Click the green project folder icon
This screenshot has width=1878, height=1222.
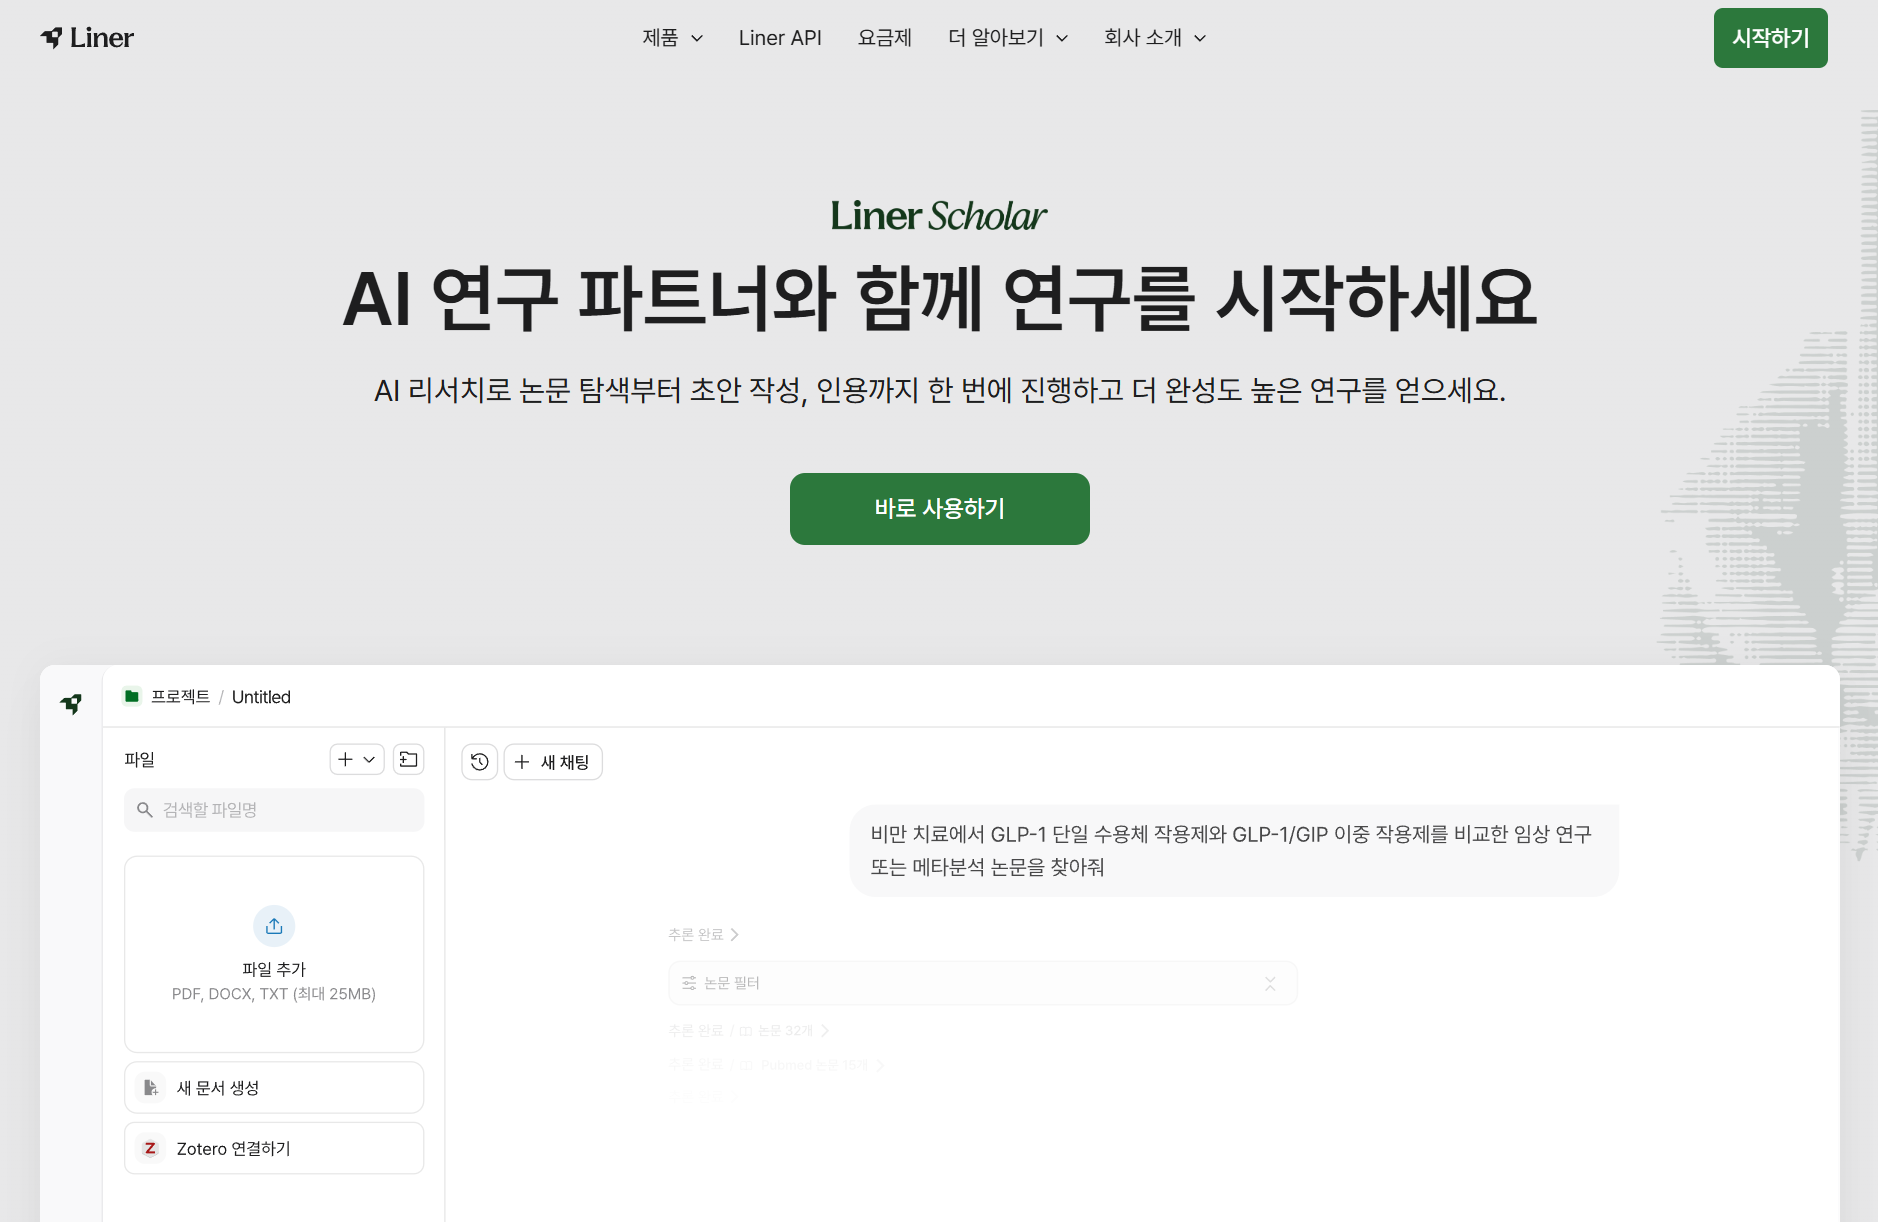point(132,696)
